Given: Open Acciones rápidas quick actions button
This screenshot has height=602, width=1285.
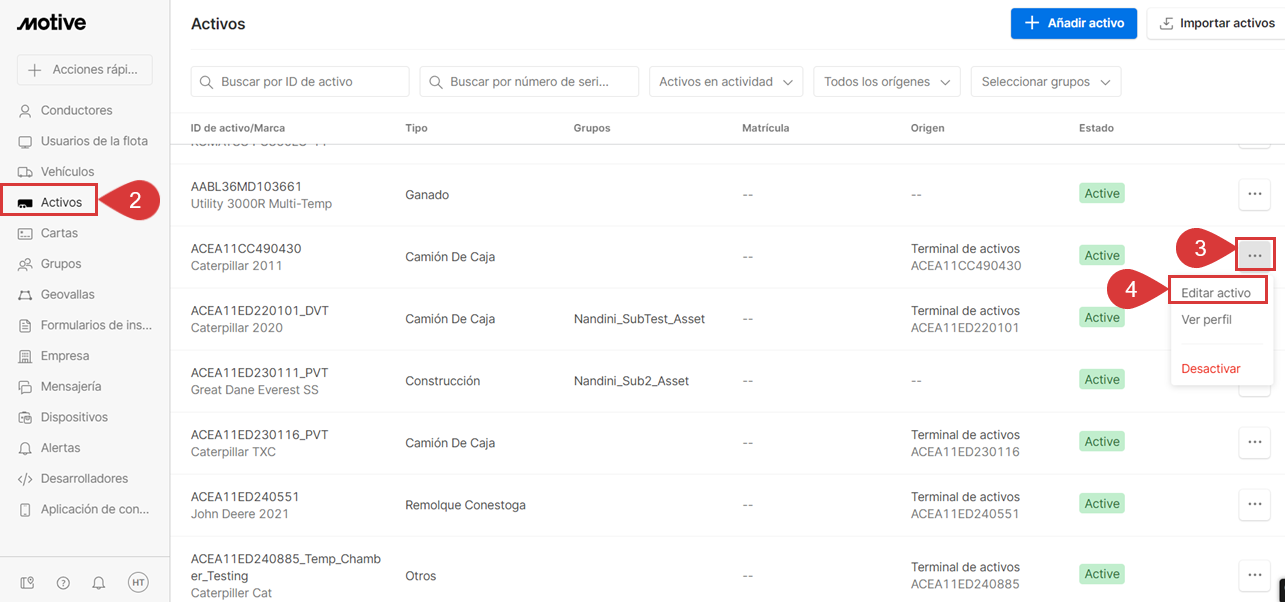Looking at the screenshot, I should coord(84,70).
